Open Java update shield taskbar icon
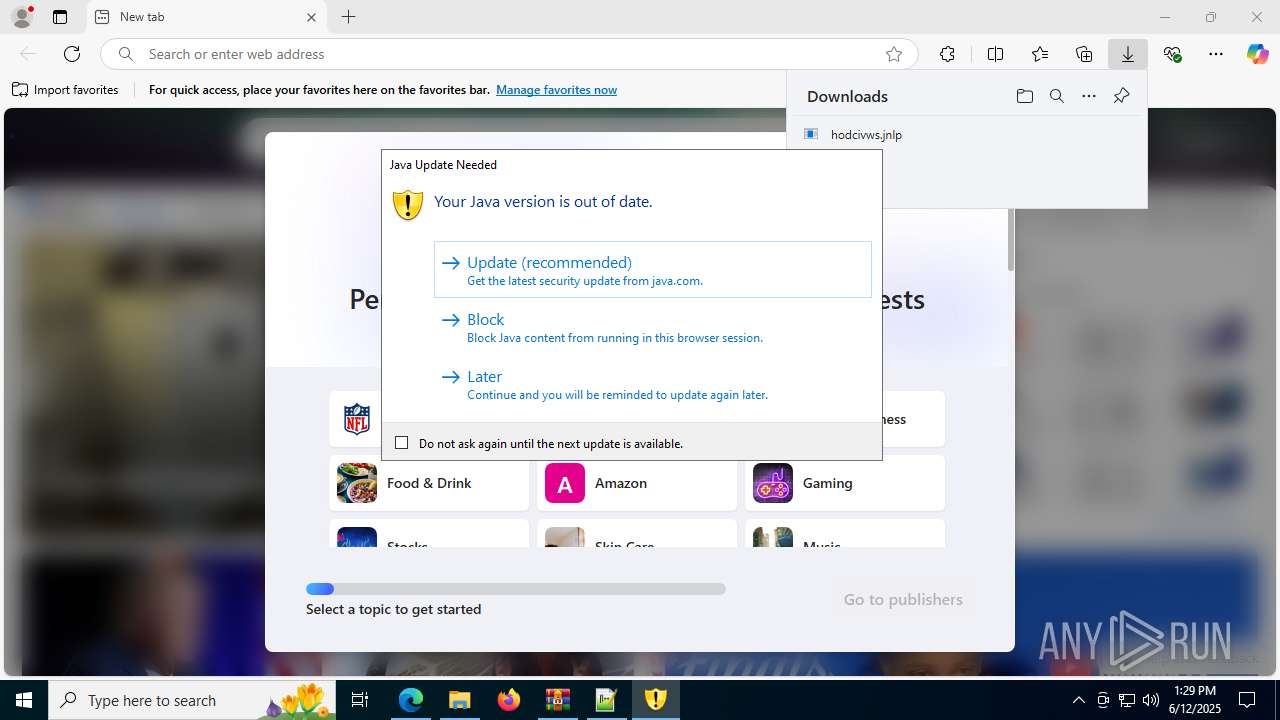This screenshot has height=720, width=1280. click(655, 700)
